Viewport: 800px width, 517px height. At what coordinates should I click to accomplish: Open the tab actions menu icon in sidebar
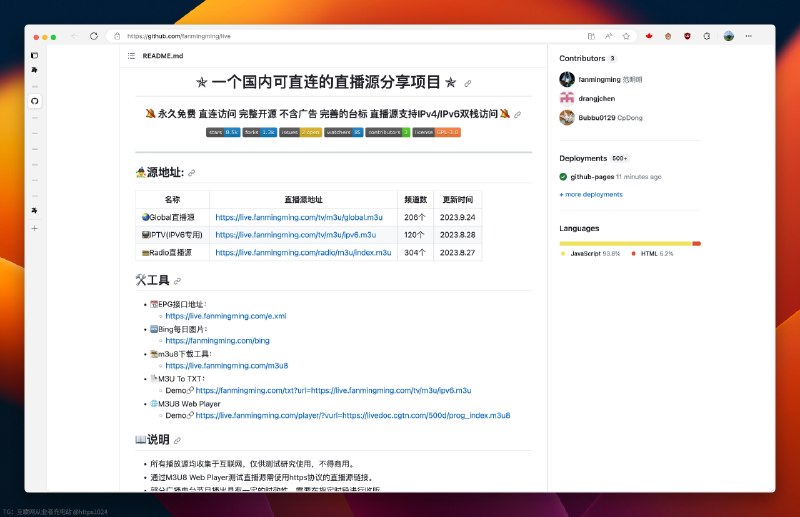[x=35, y=55]
